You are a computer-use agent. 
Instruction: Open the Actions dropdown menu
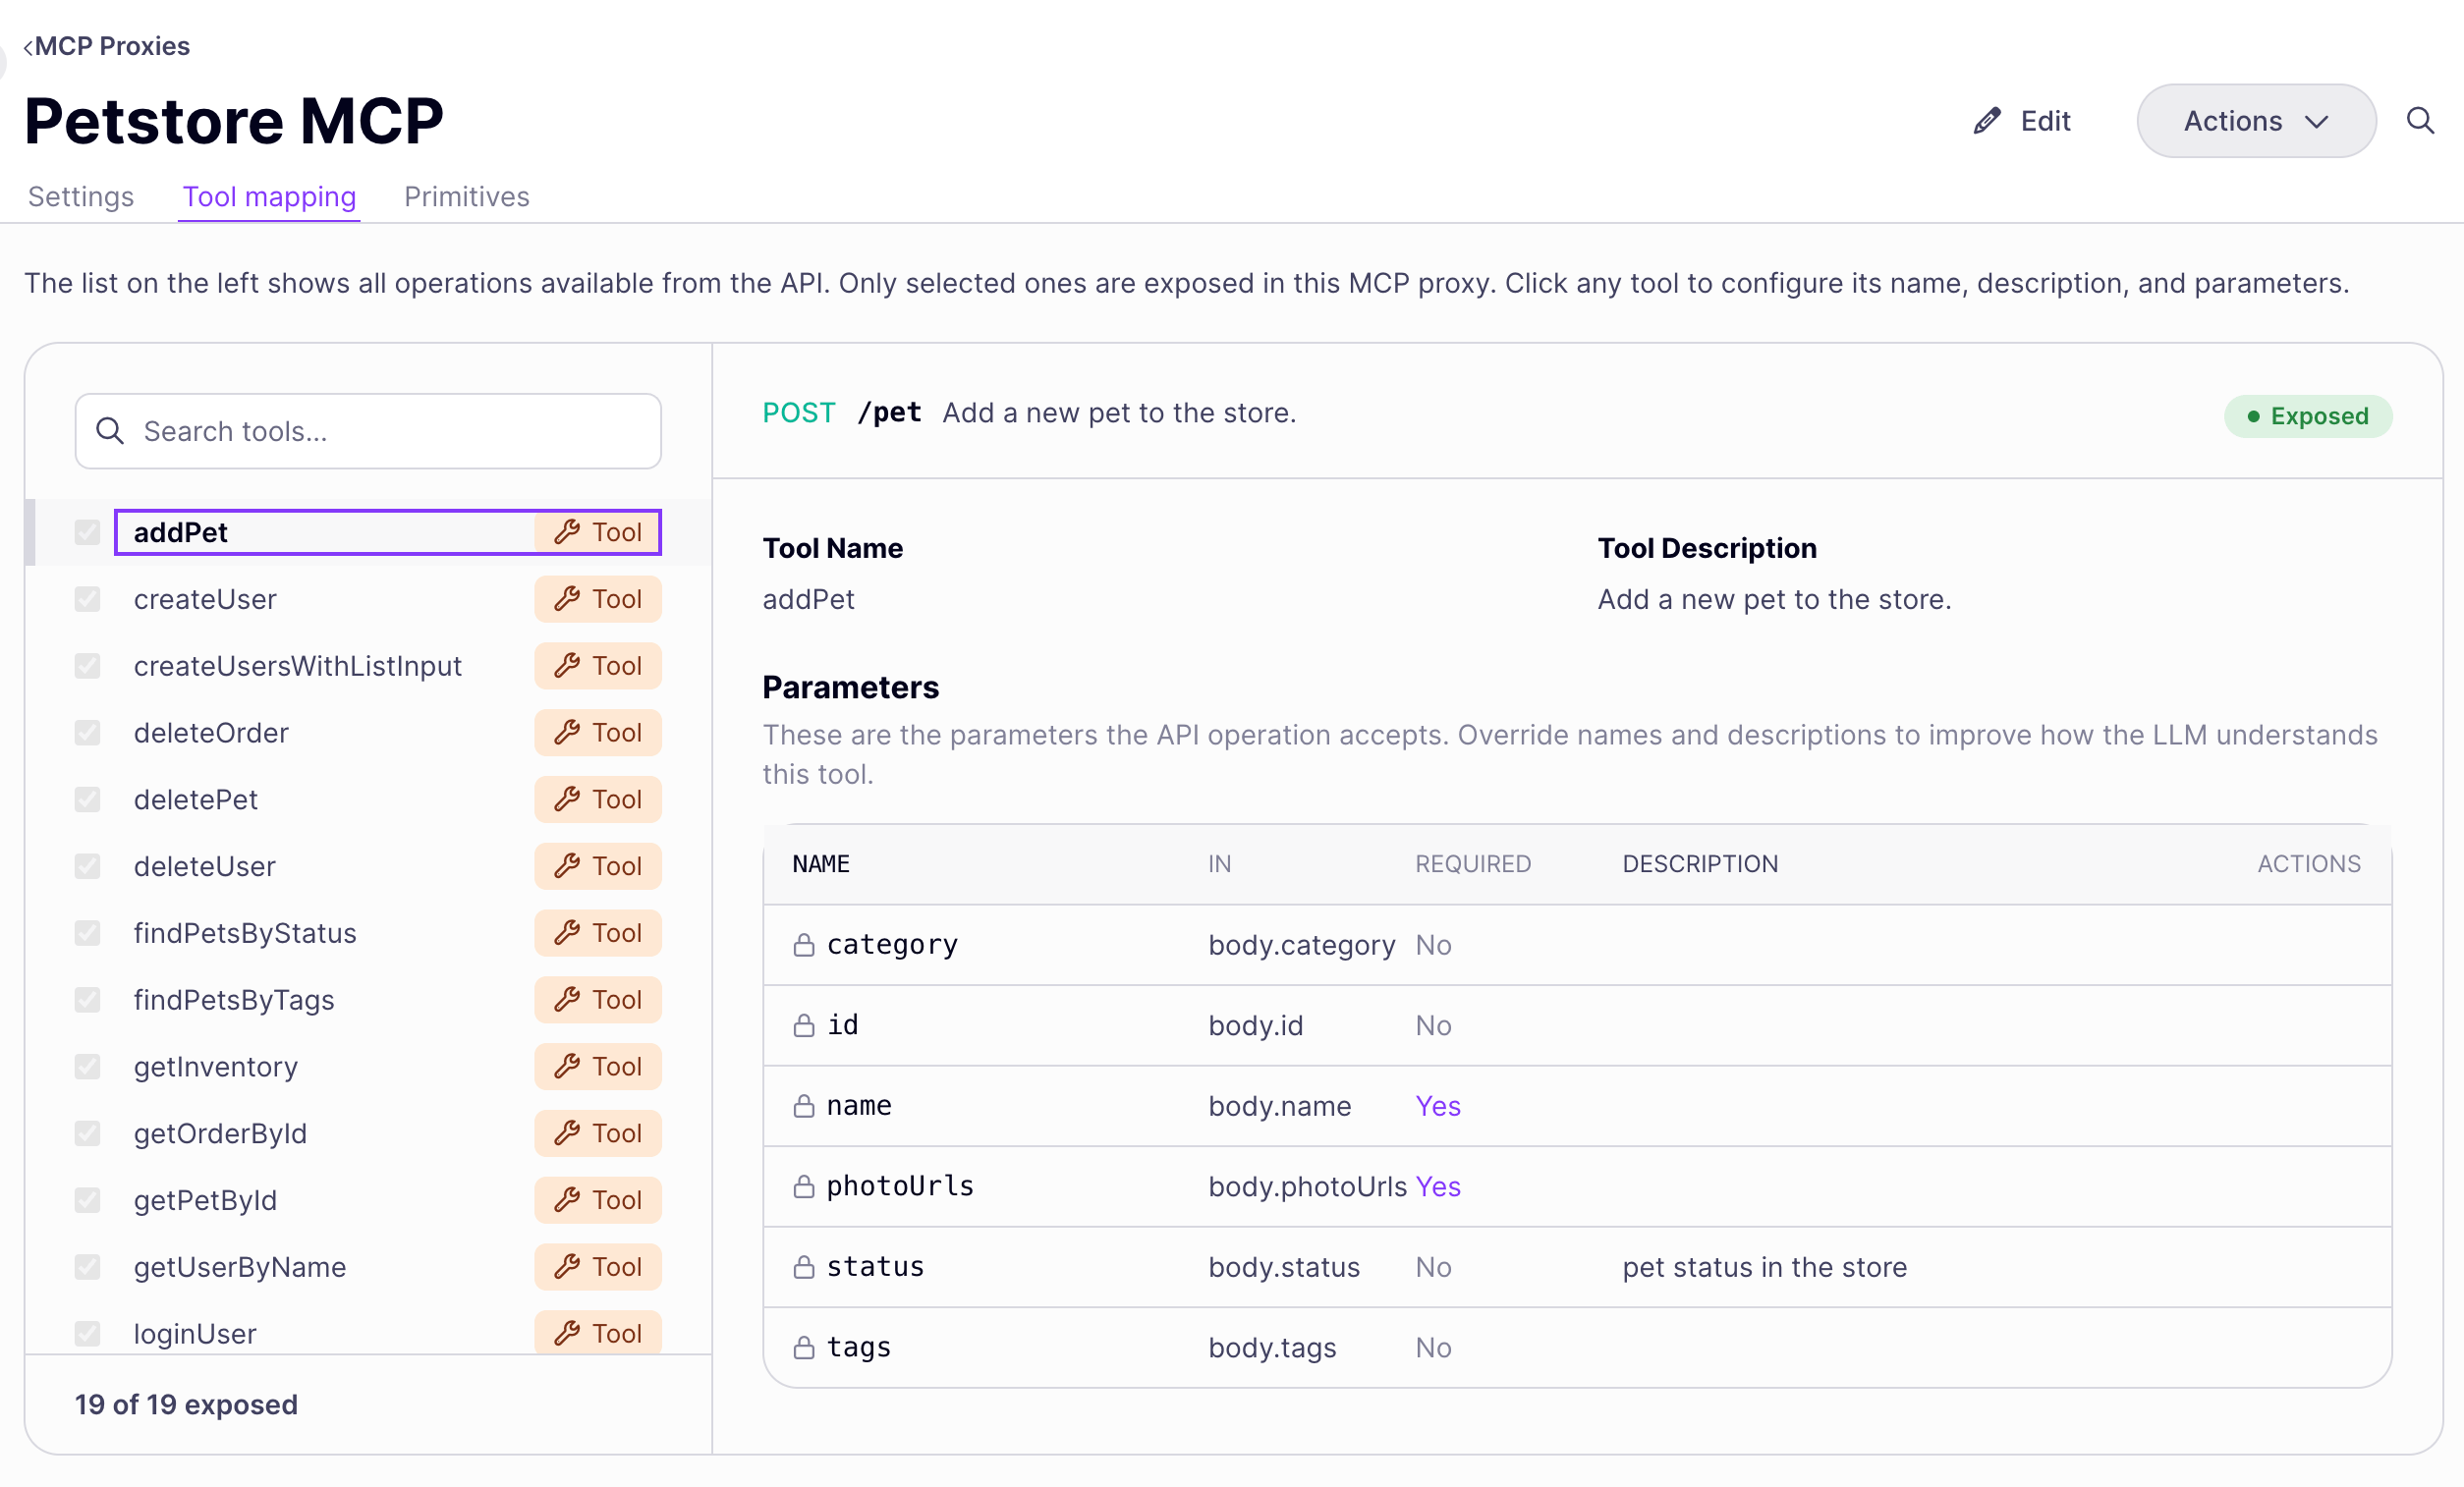click(x=2256, y=121)
